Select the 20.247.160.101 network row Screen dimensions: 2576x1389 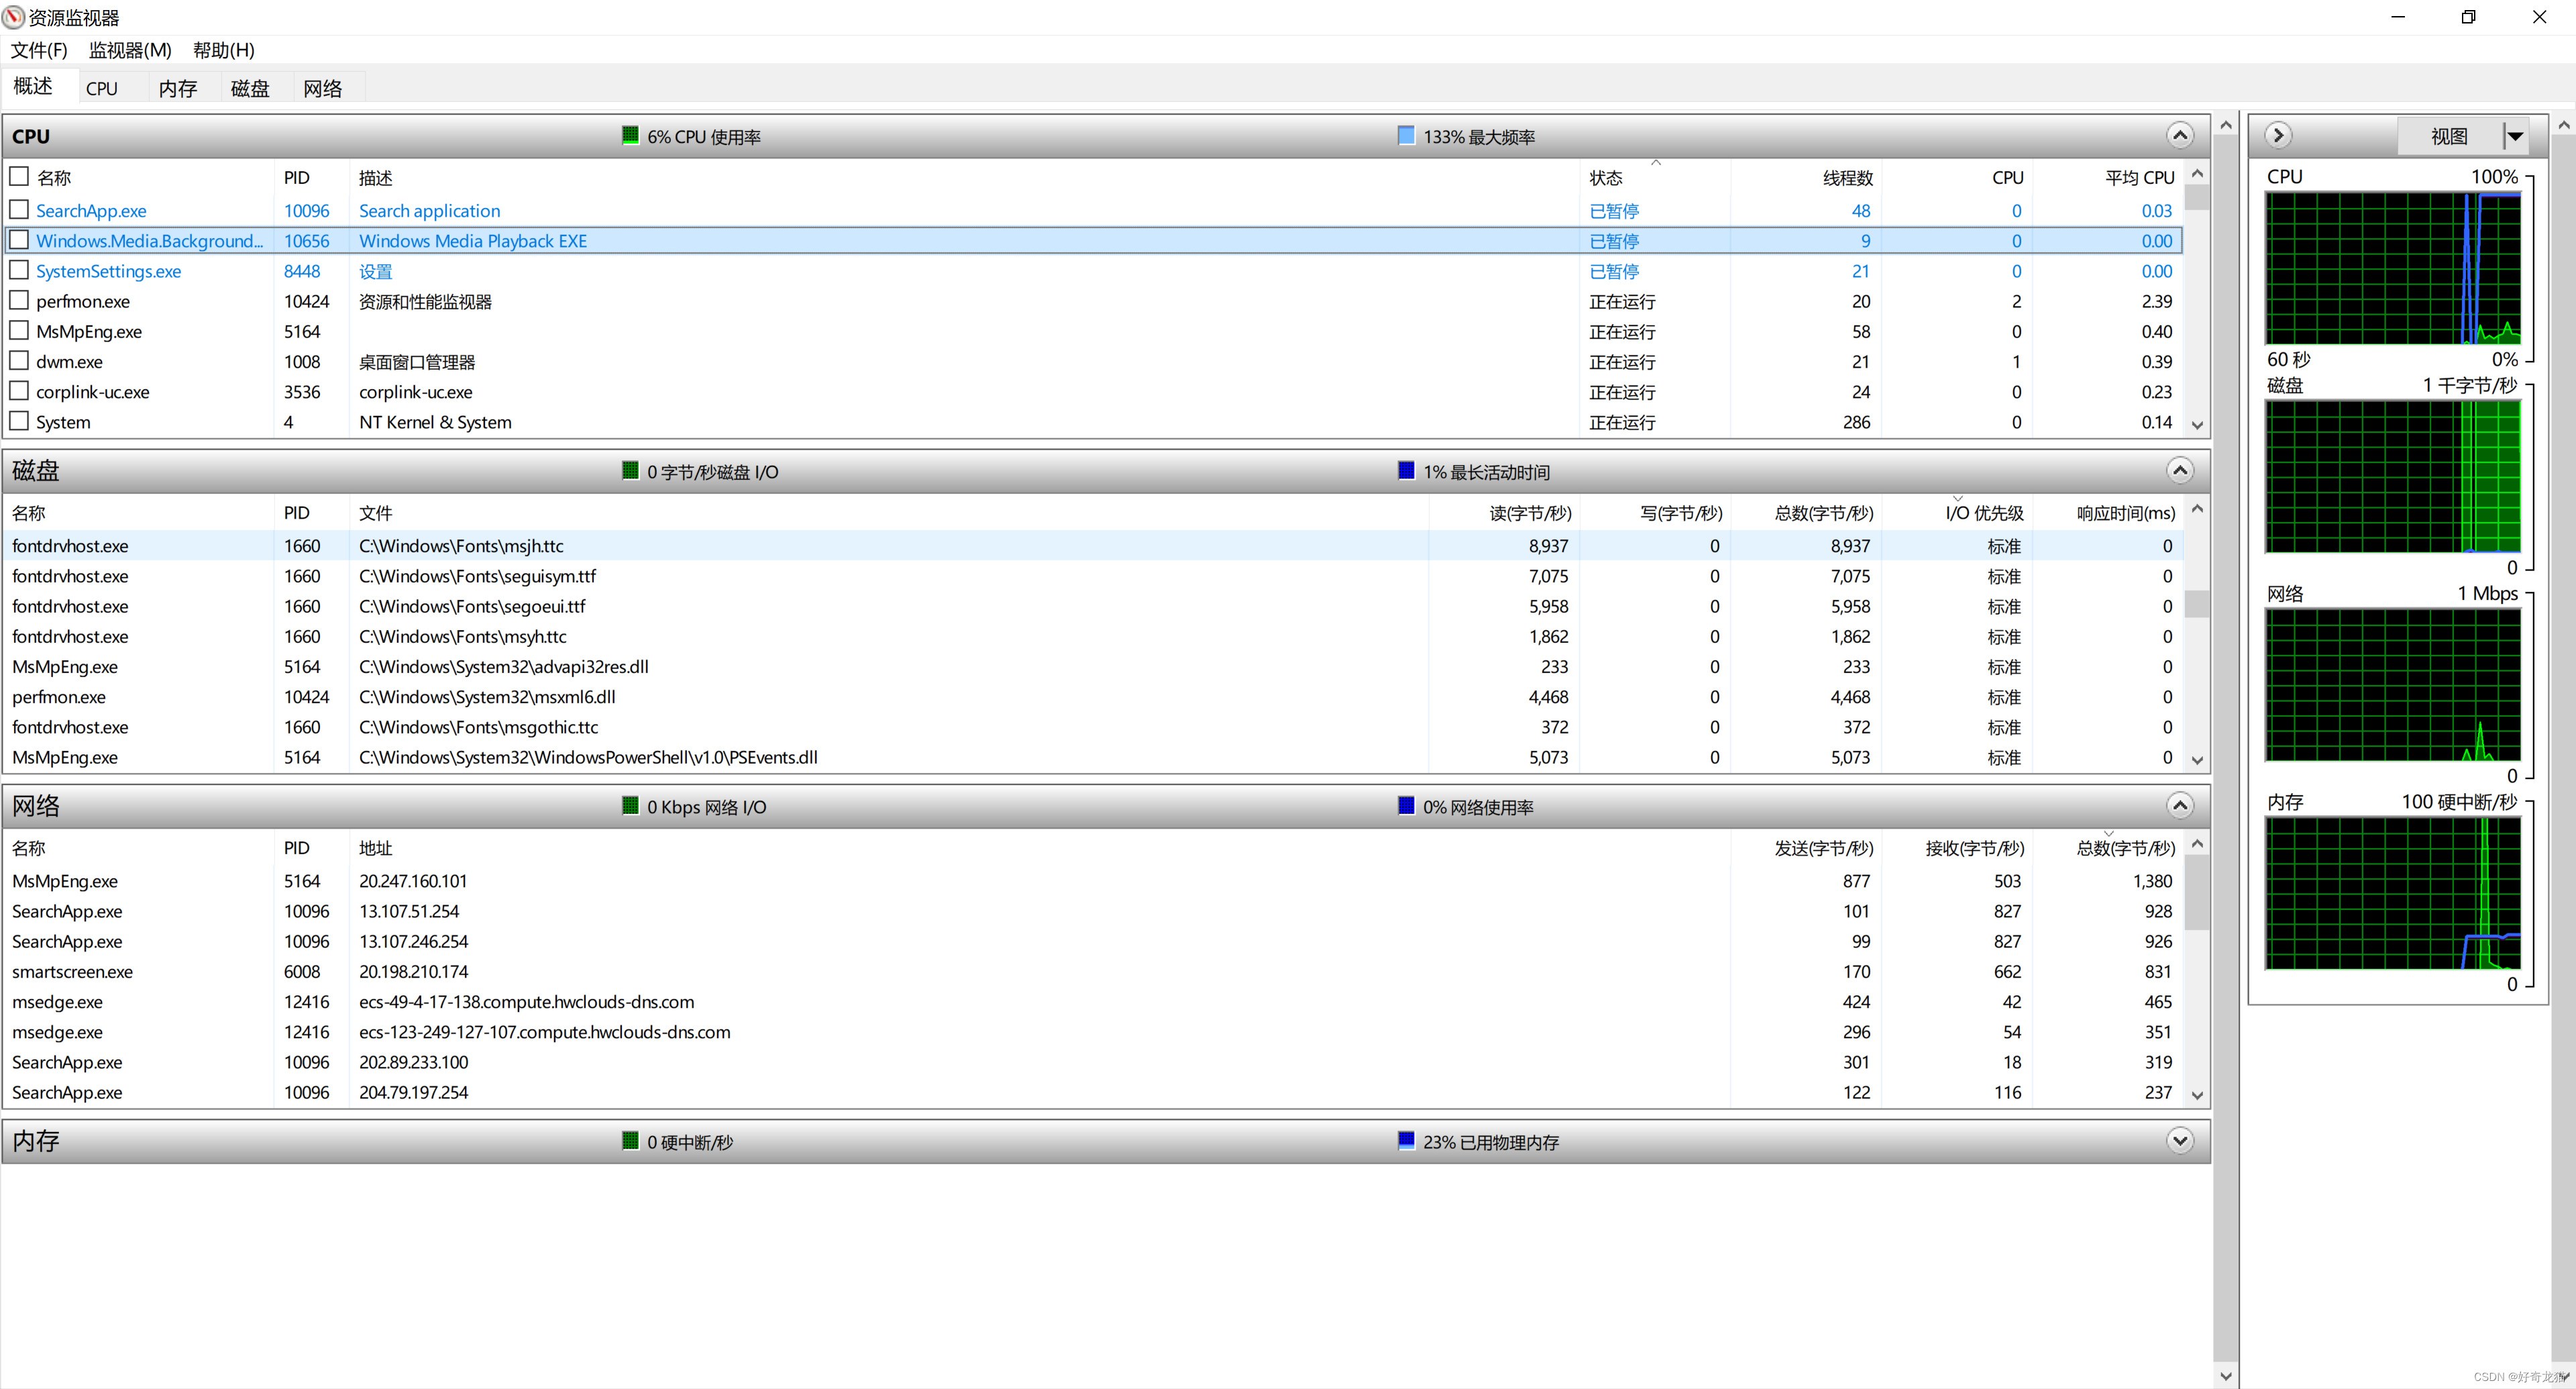coord(1093,880)
